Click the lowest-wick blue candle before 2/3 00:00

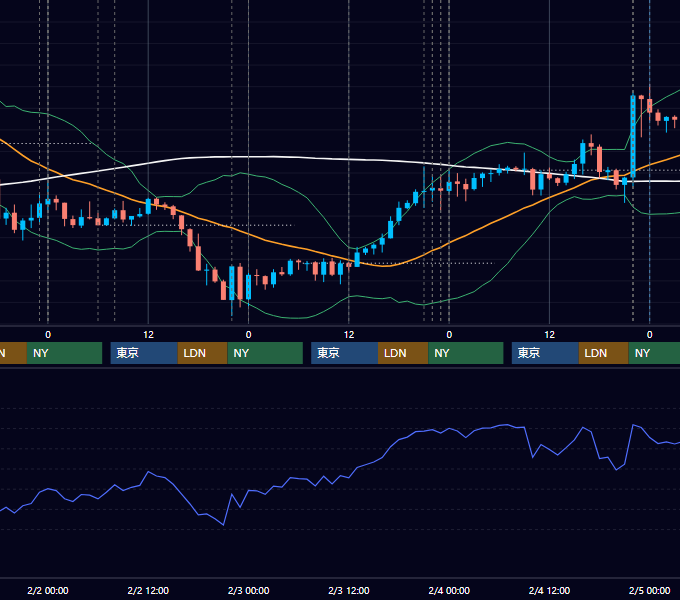[232, 283]
